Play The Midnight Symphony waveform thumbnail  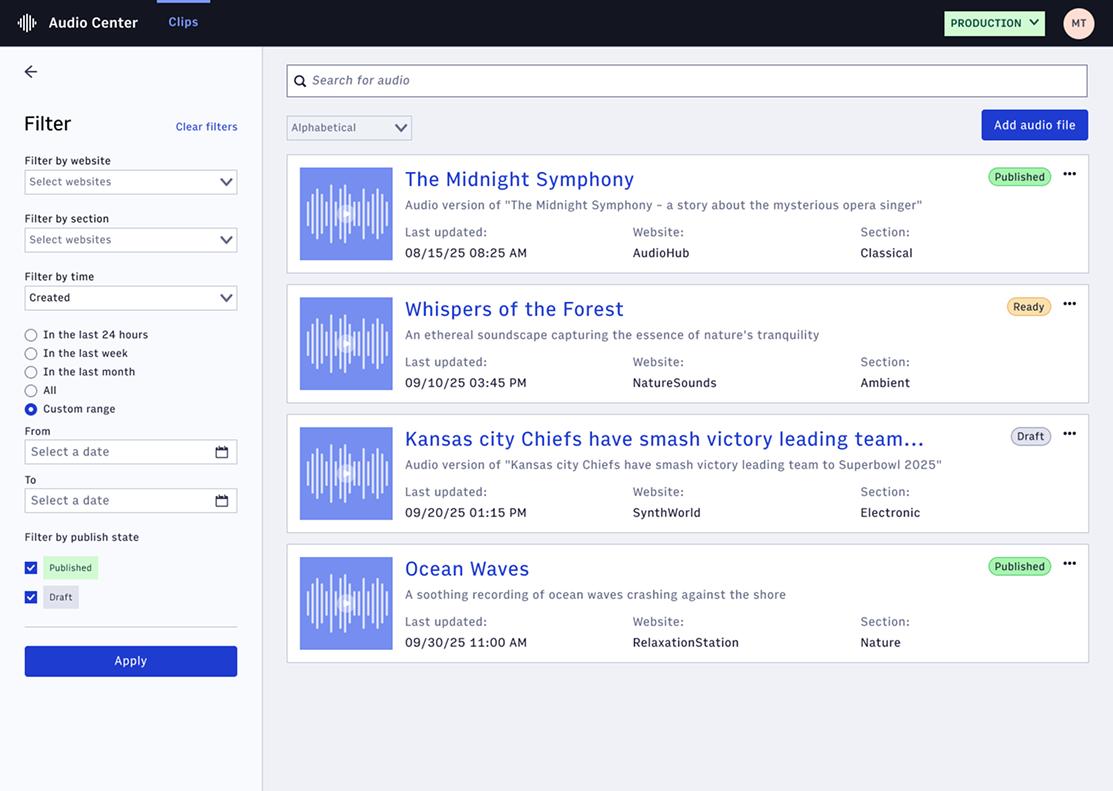[346, 214]
